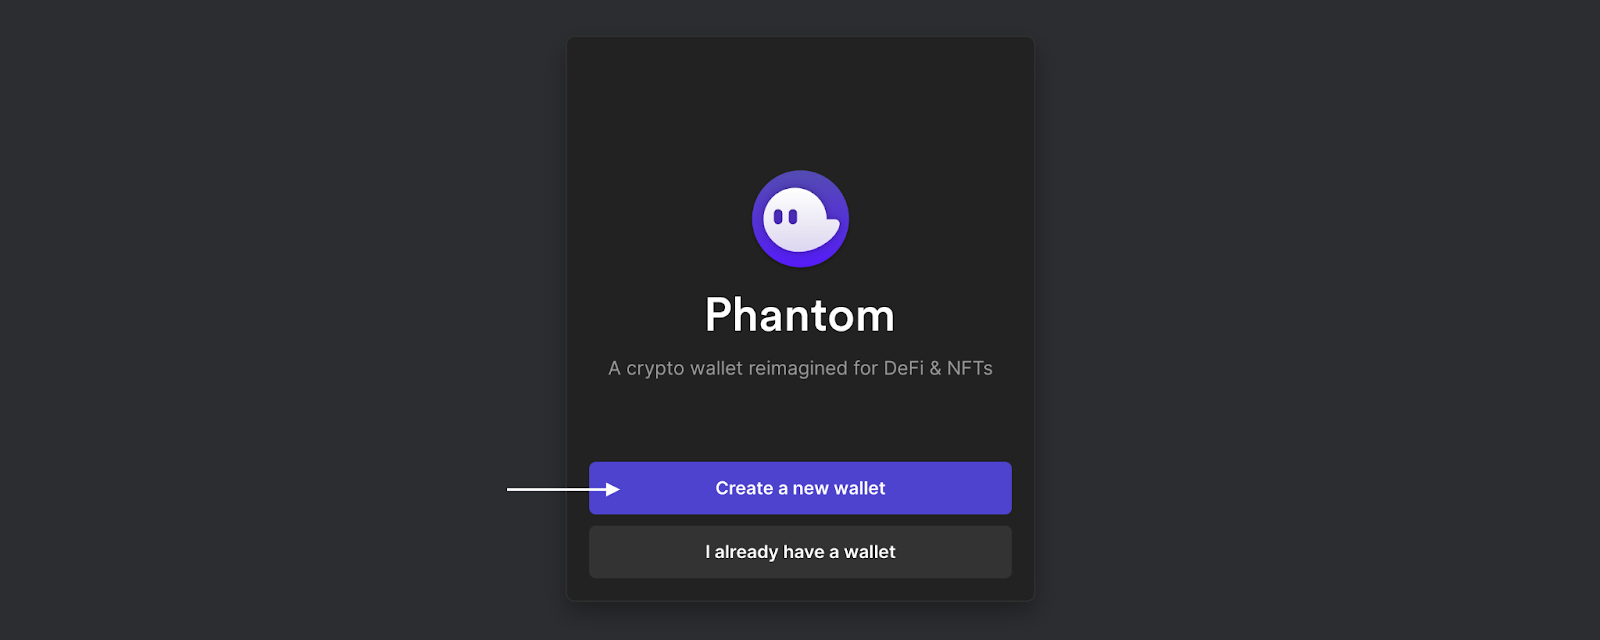Click the word DeFi in the tagline
This screenshot has width=1600, height=640.
(904, 368)
